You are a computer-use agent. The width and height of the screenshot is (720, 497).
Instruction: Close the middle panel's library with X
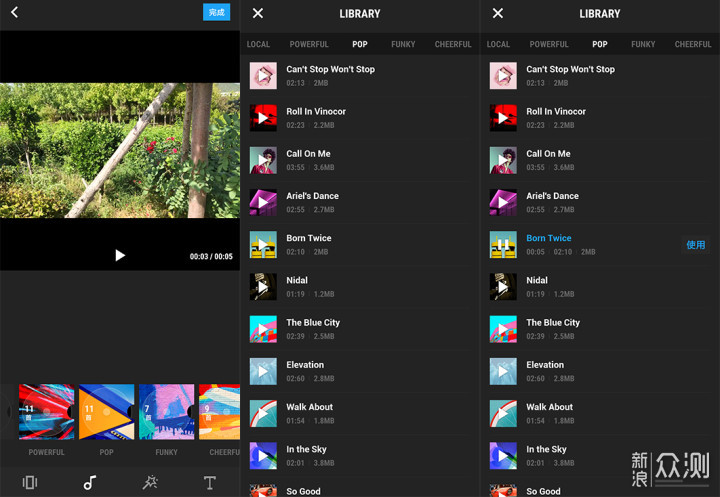tap(258, 13)
